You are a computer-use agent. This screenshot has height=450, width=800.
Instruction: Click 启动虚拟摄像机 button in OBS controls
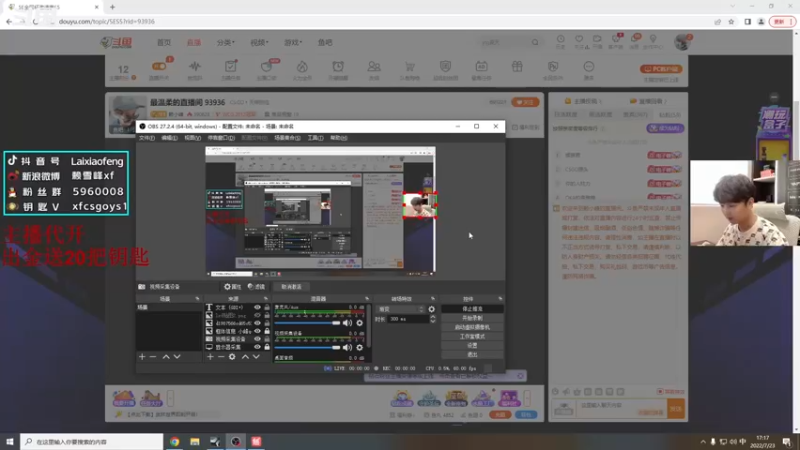pos(472,328)
